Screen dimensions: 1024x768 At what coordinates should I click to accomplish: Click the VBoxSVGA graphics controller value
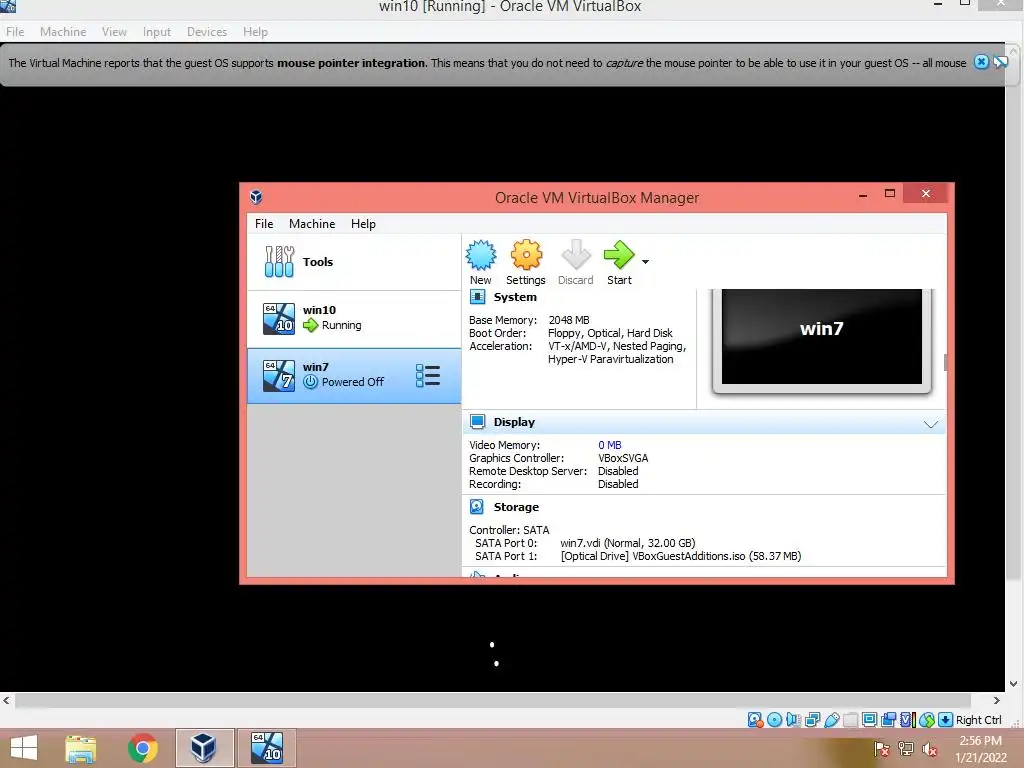[623, 458]
